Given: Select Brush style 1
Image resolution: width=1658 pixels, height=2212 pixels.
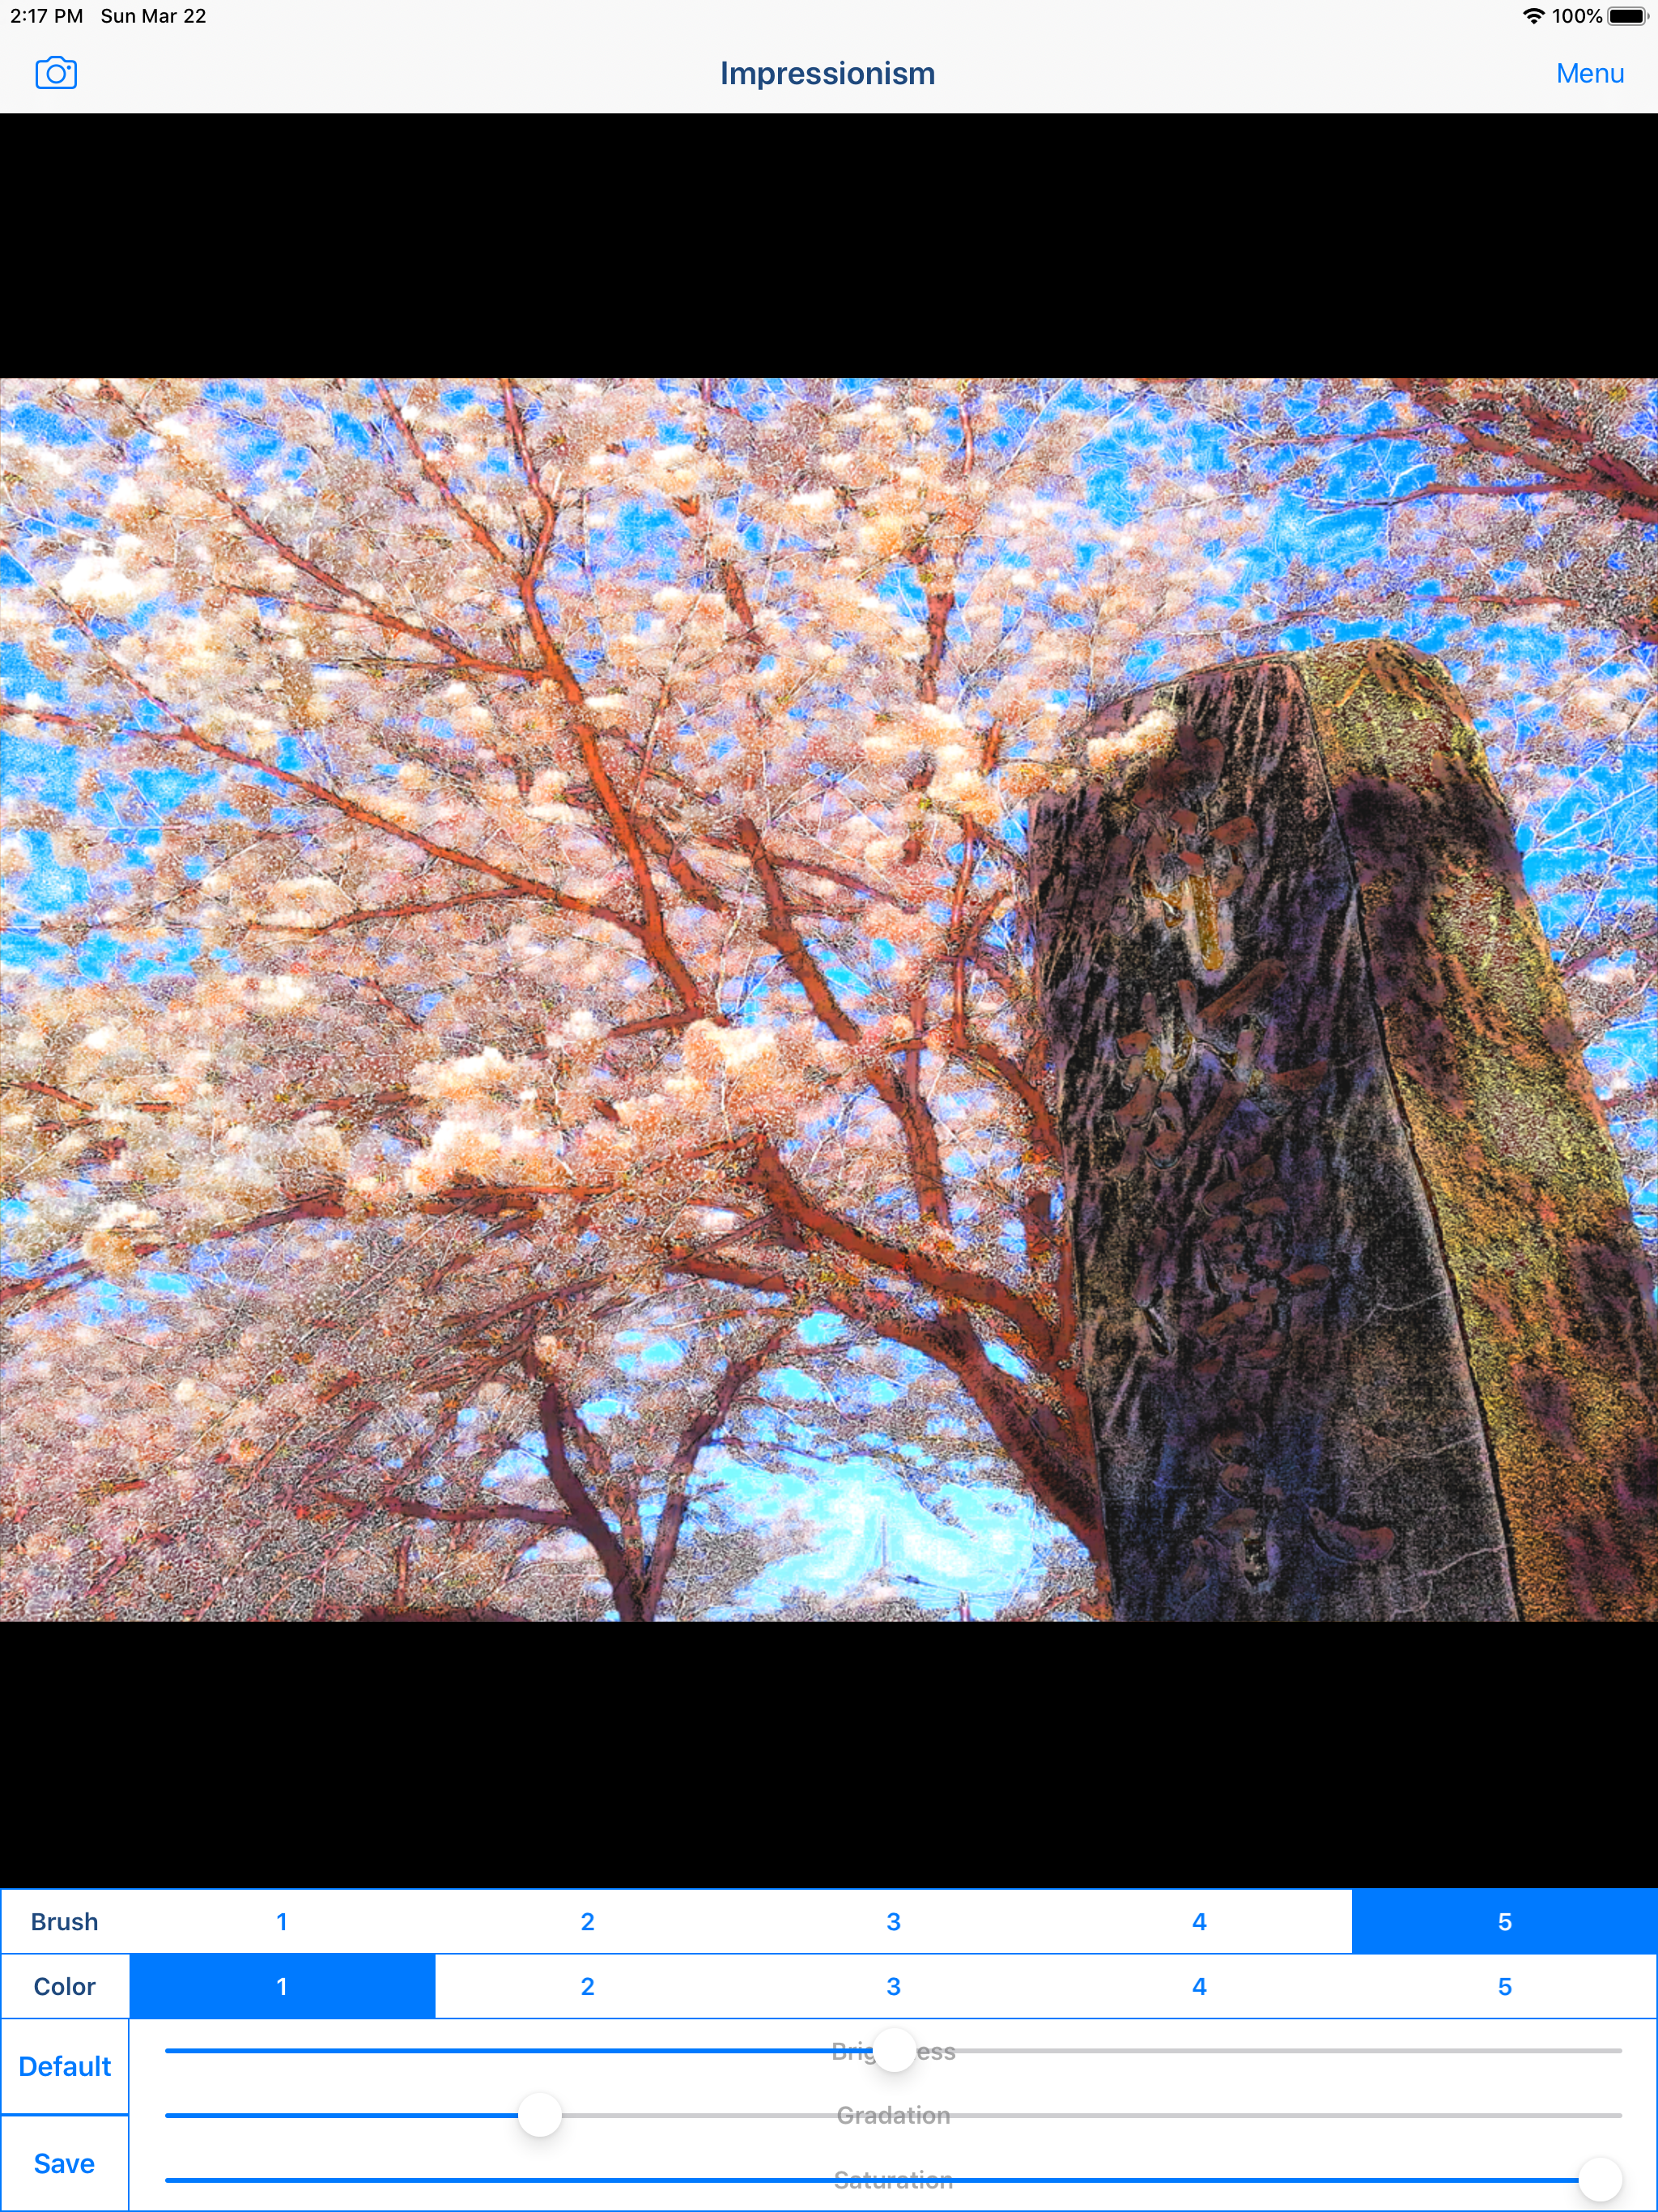Looking at the screenshot, I should (x=282, y=1921).
